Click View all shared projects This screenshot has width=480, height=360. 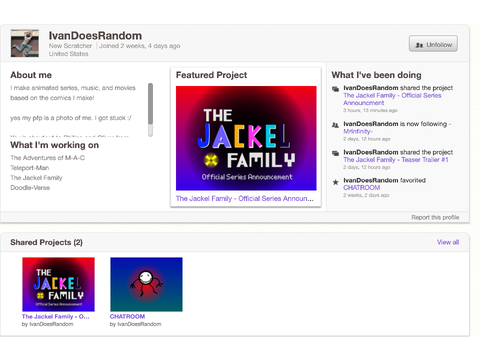[448, 242]
